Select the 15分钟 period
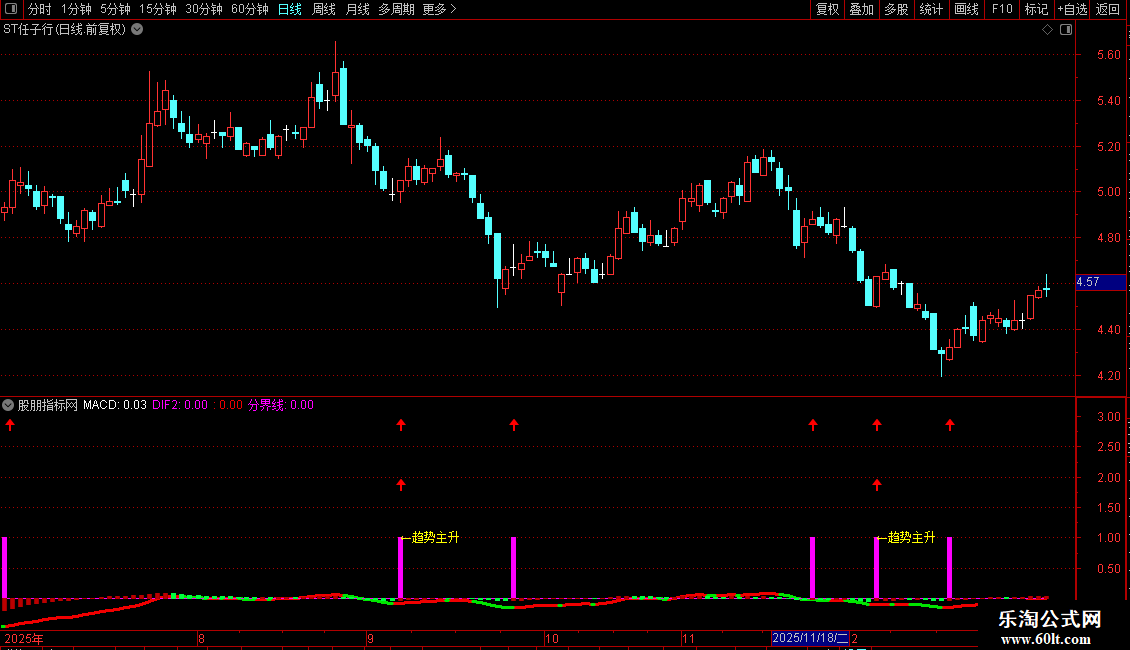The image size is (1130, 650). 158,9
